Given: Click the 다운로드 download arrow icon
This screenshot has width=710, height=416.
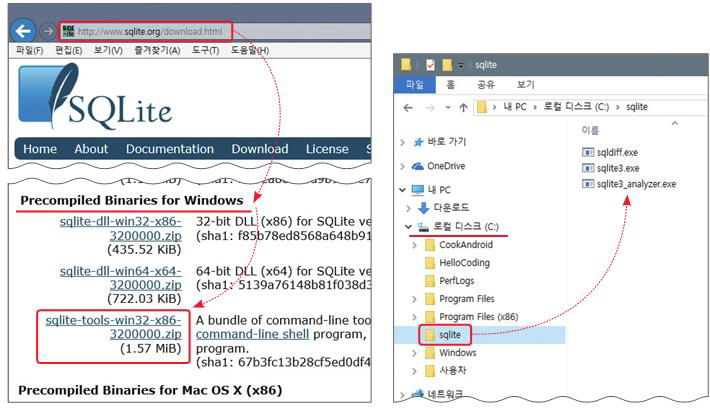Looking at the screenshot, I should point(424,208).
